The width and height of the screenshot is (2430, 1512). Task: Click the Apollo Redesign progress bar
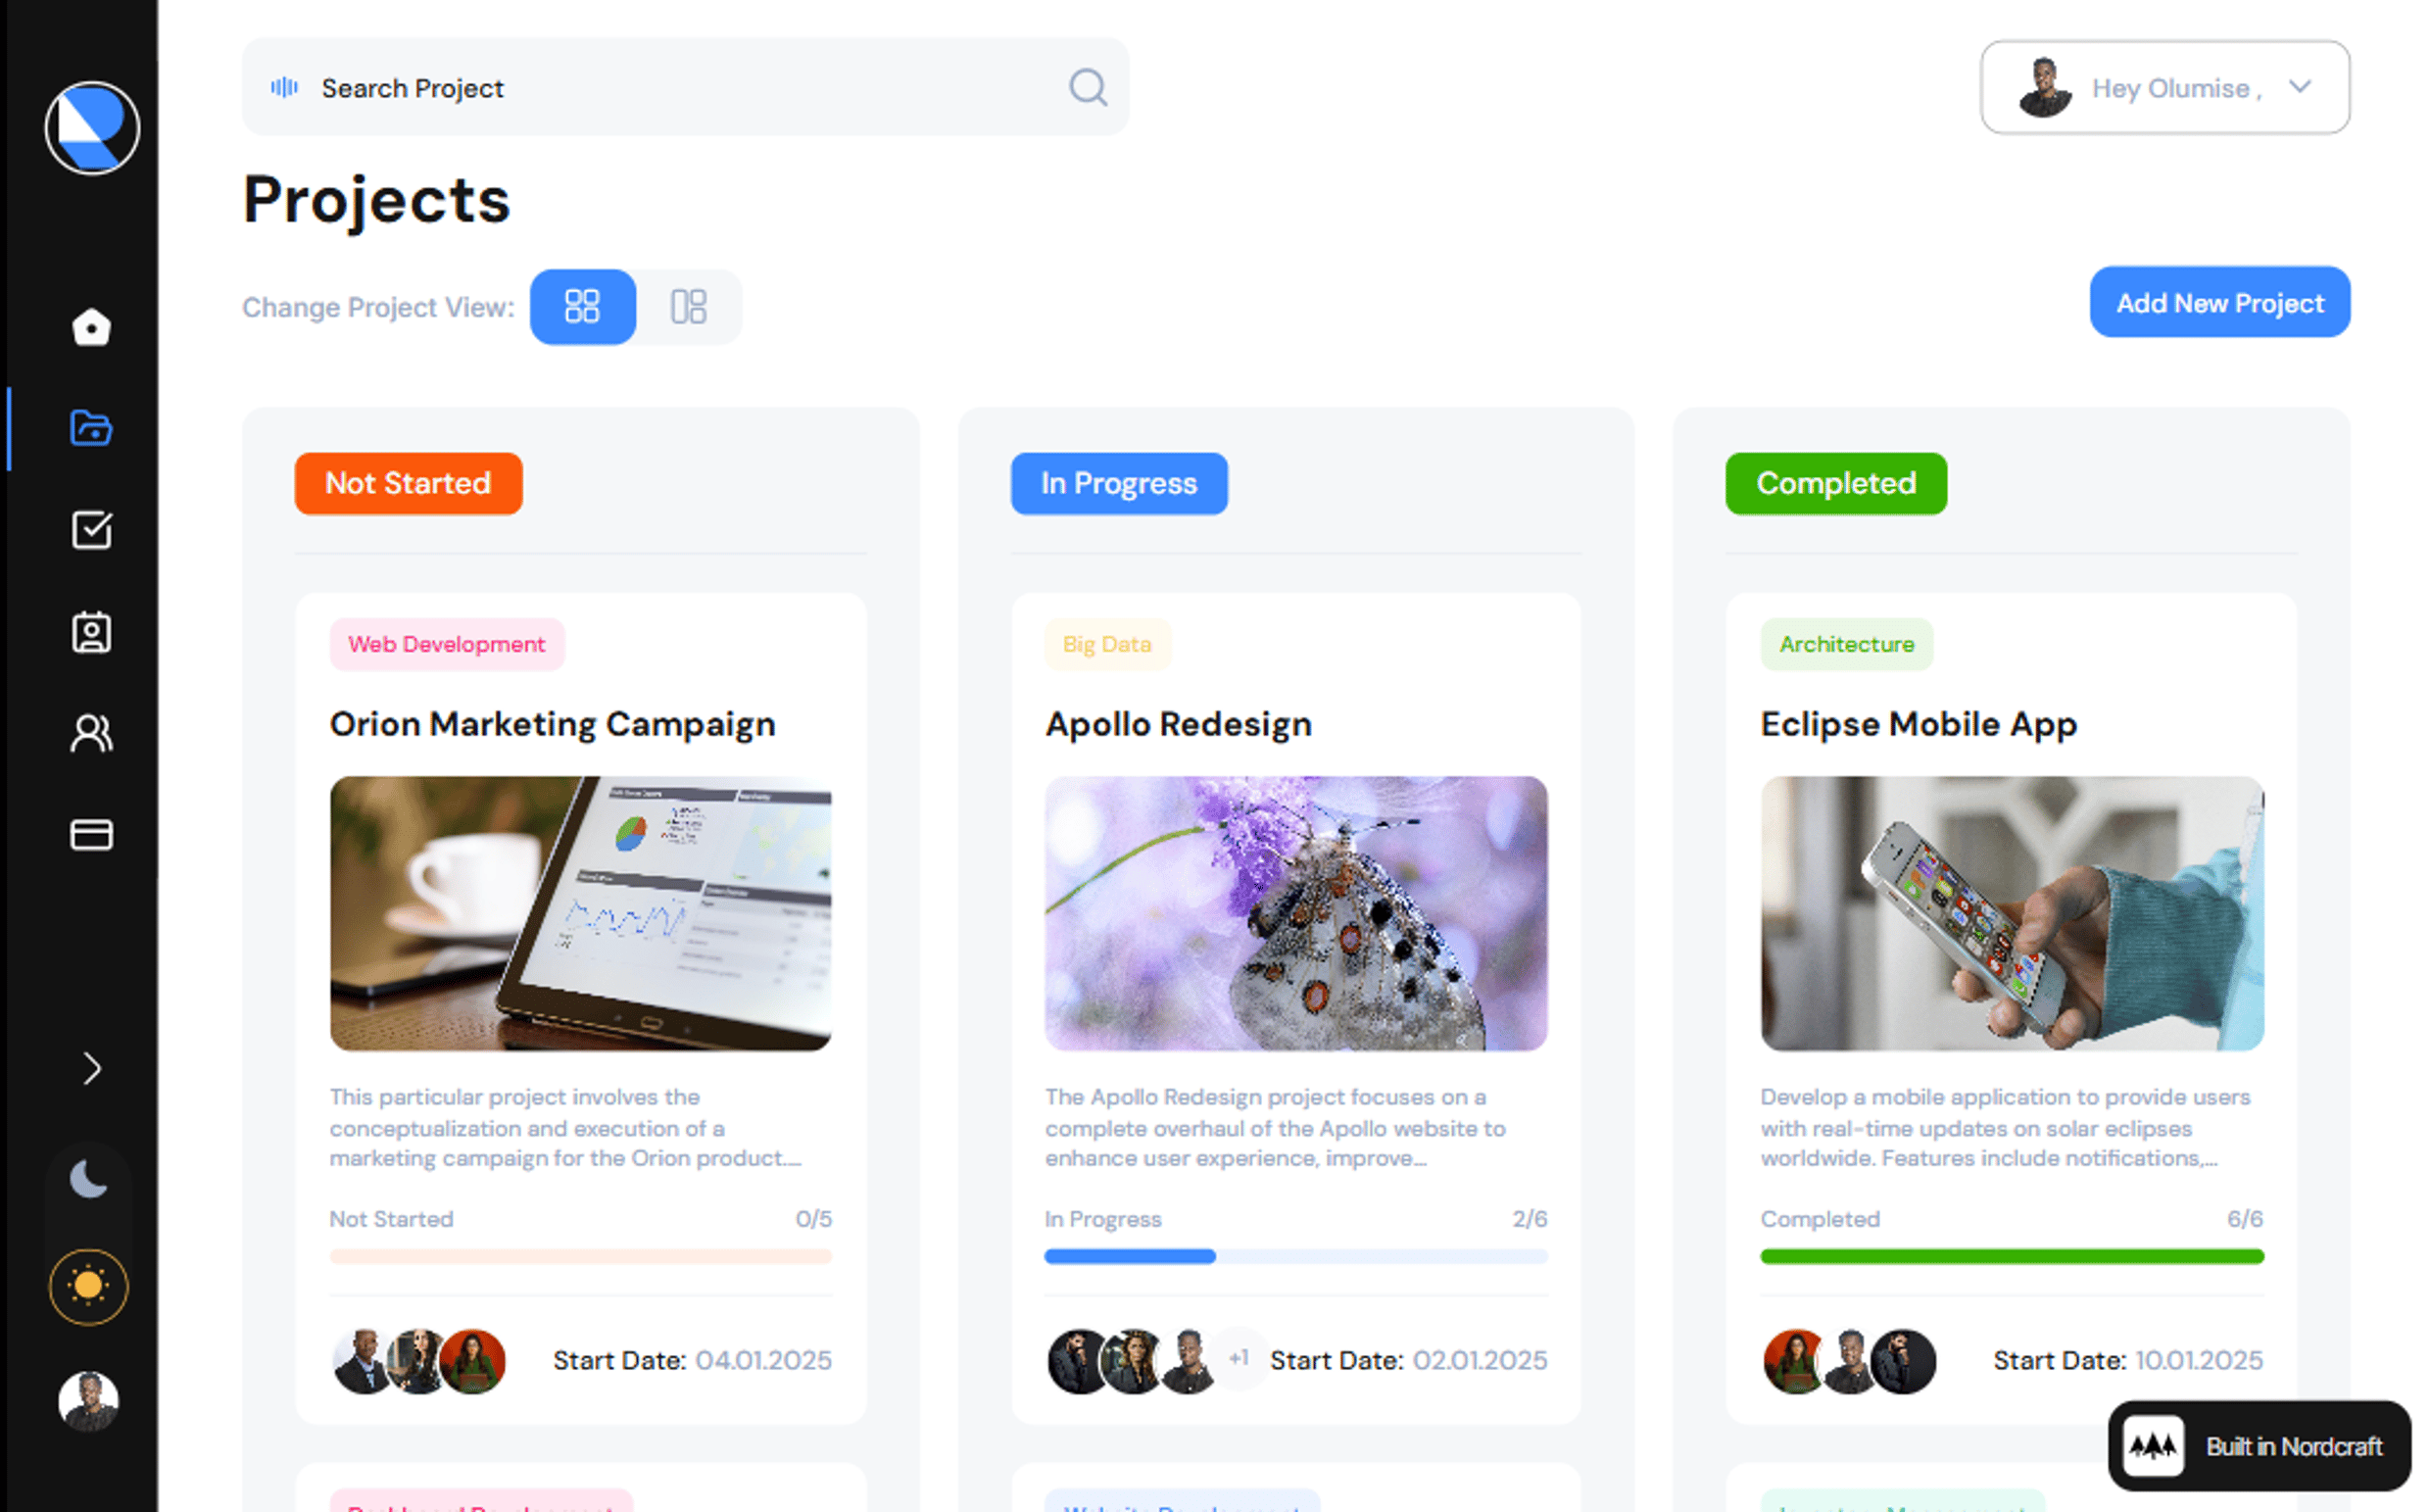coord(1296,1257)
